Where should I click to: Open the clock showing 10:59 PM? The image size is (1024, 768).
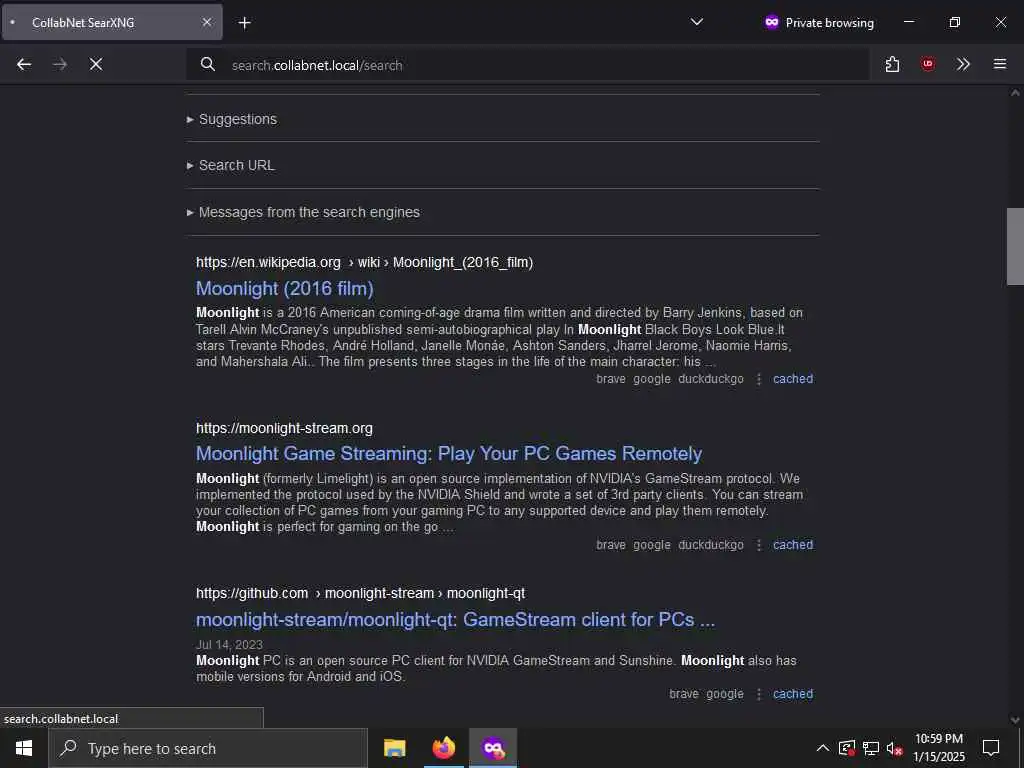click(938, 748)
